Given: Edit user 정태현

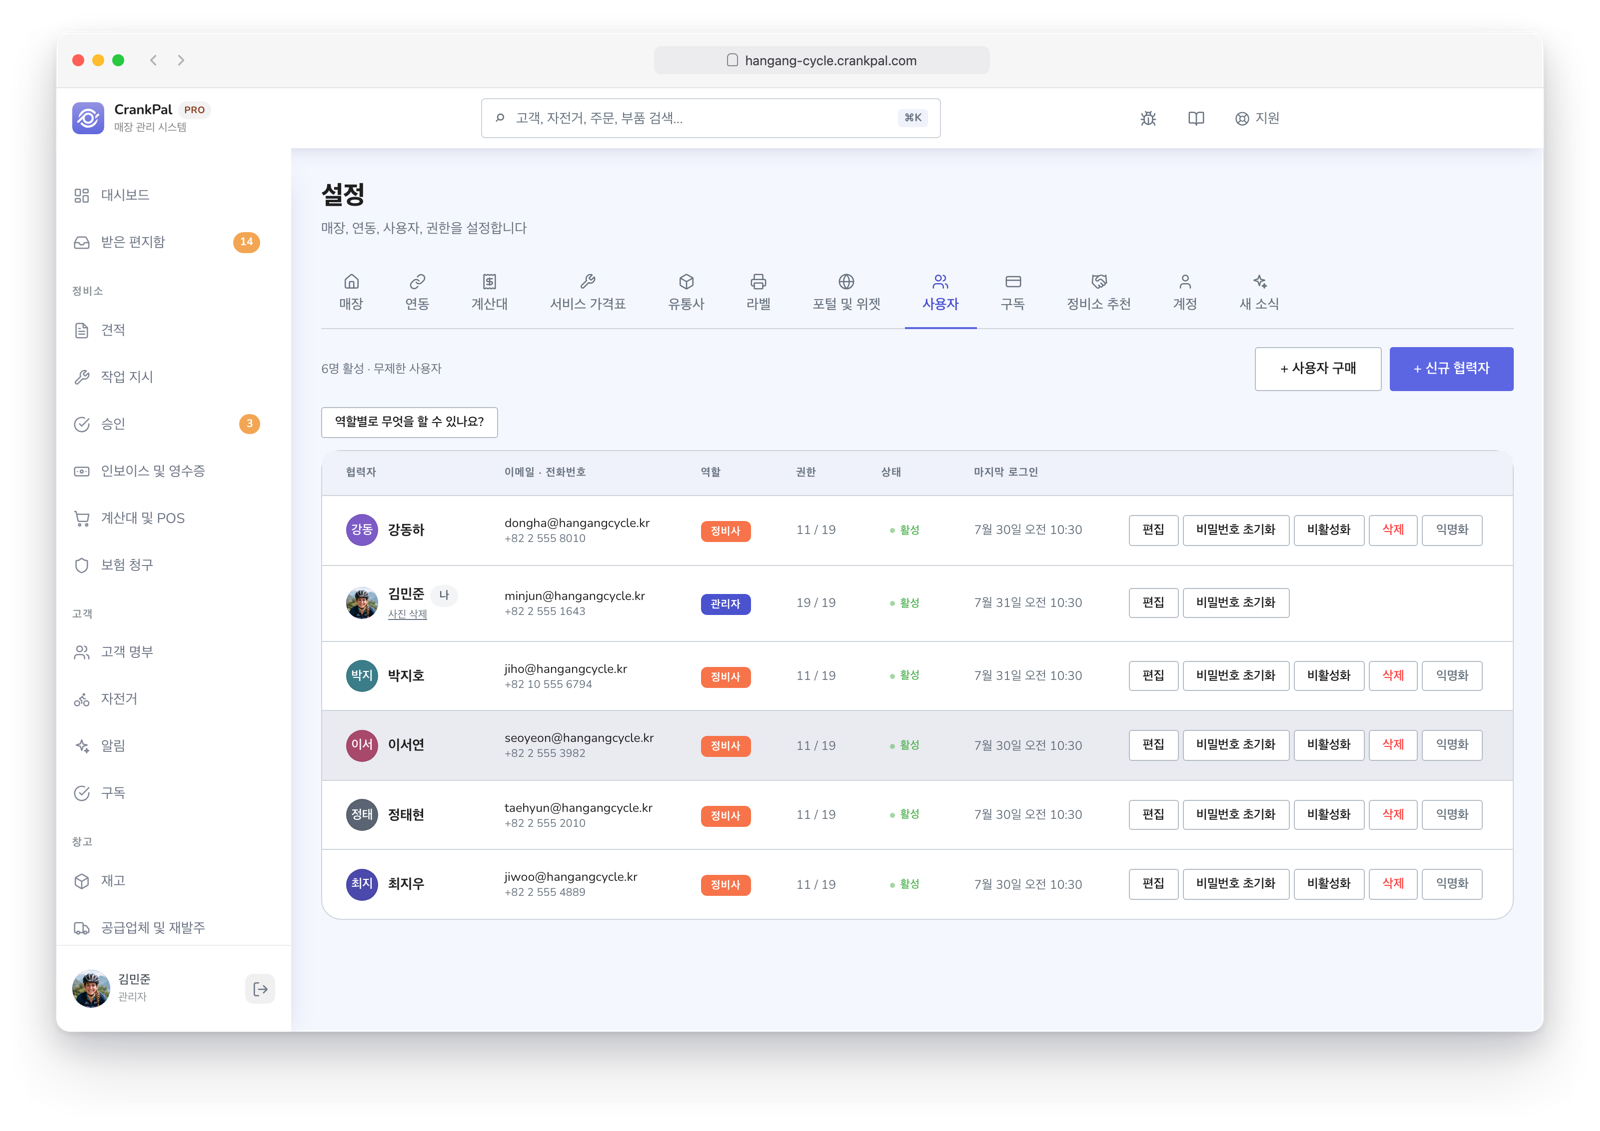Looking at the screenshot, I should 1153,815.
